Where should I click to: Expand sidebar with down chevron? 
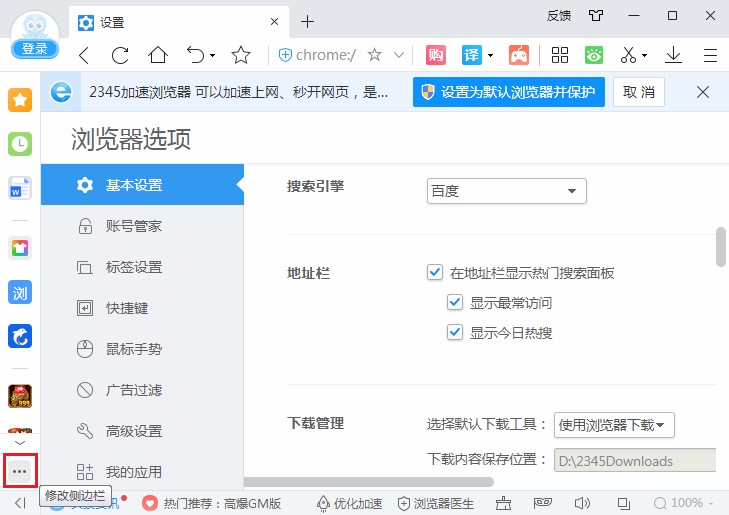(20, 442)
